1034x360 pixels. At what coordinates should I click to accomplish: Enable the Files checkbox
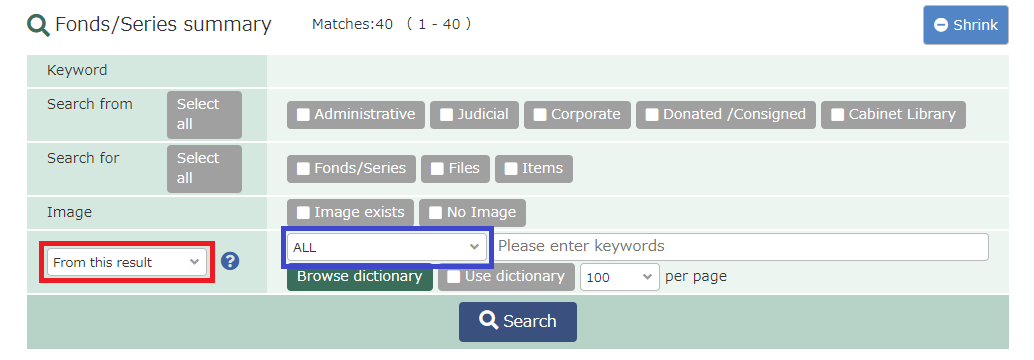coord(437,169)
